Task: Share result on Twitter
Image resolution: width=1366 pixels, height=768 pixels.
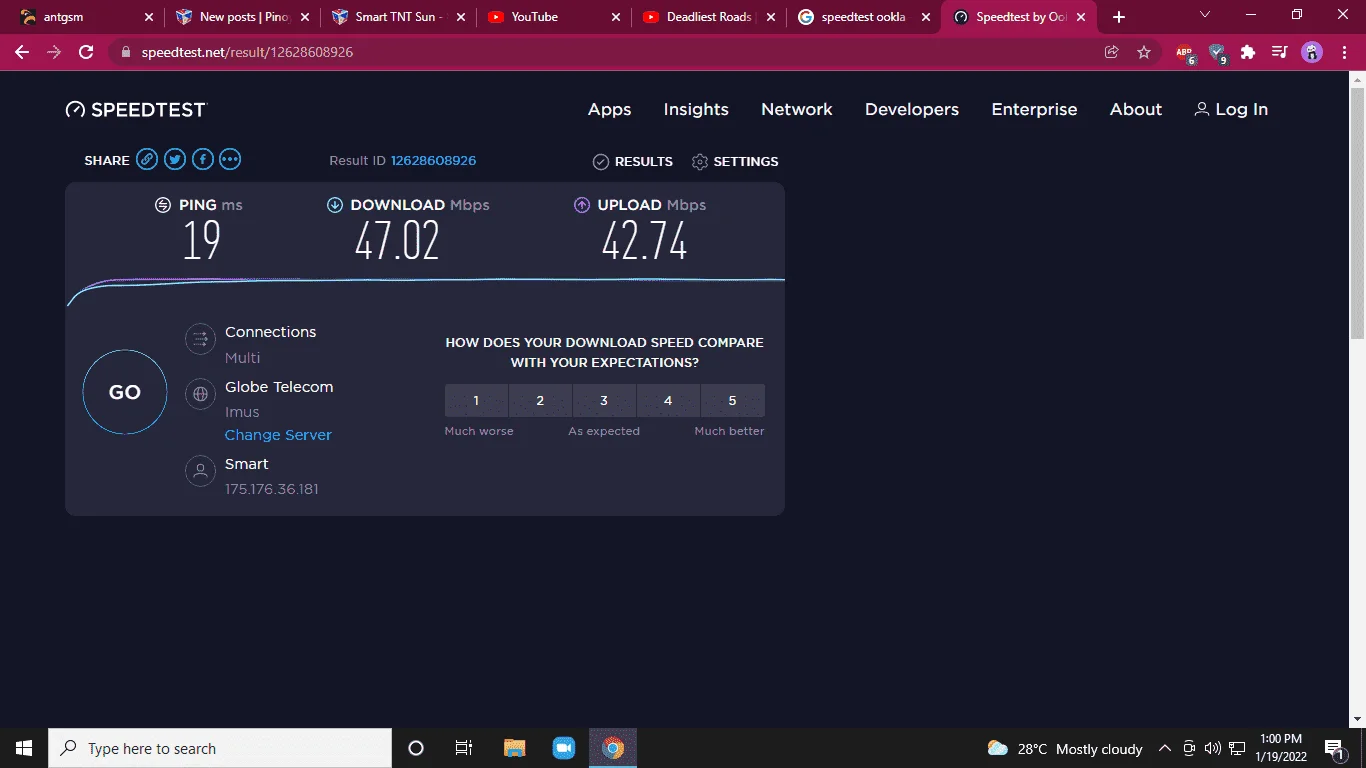Action: click(x=175, y=159)
